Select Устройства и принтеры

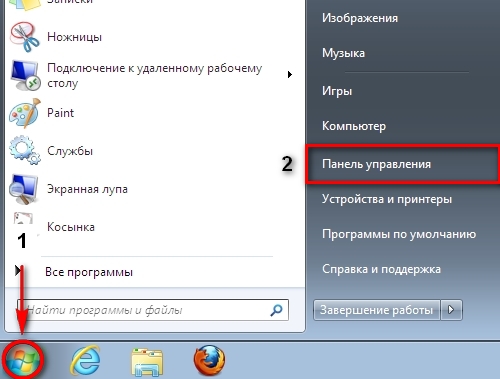point(387,199)
